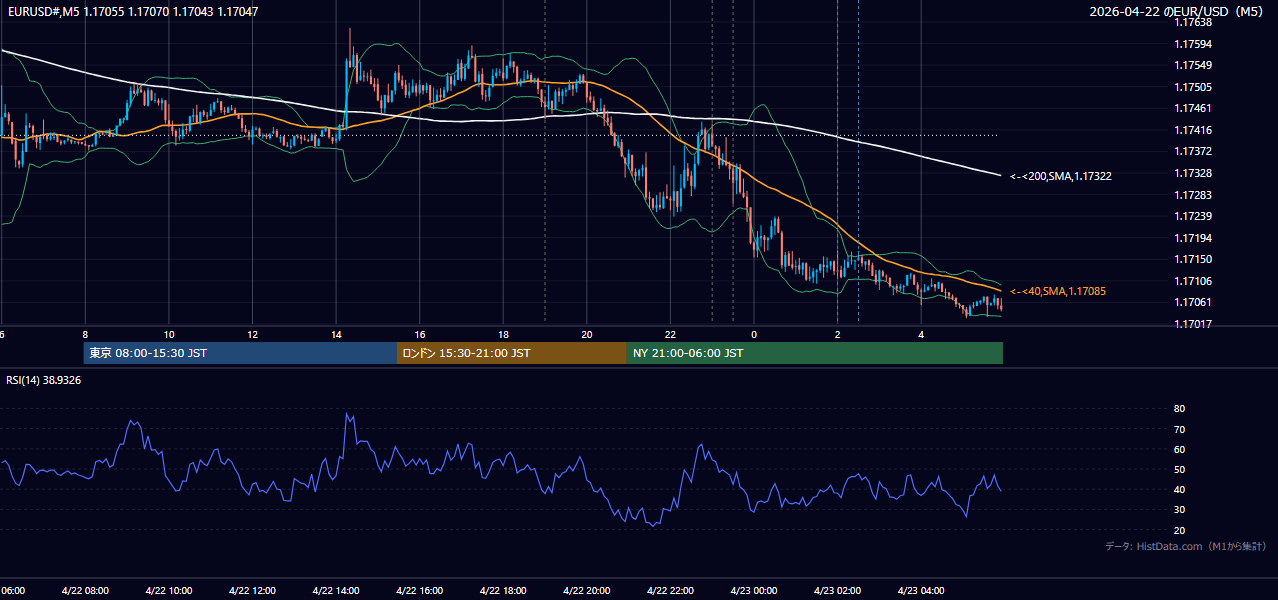Viewport: 1278px width, 600px height.
Task: Click the 4/23 04:00 date axis label
Action: (x=921, y=591)
